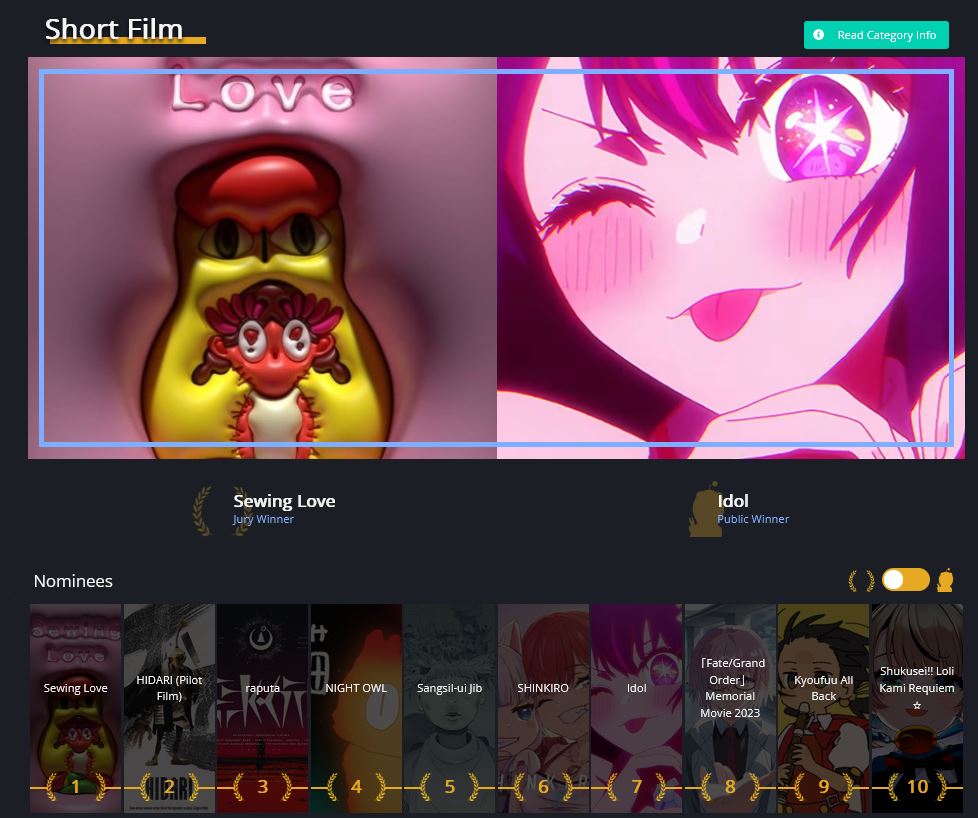Open the Idol winner banner image
The height and width of the screenshot is (818, 978).
click(730, 257)
